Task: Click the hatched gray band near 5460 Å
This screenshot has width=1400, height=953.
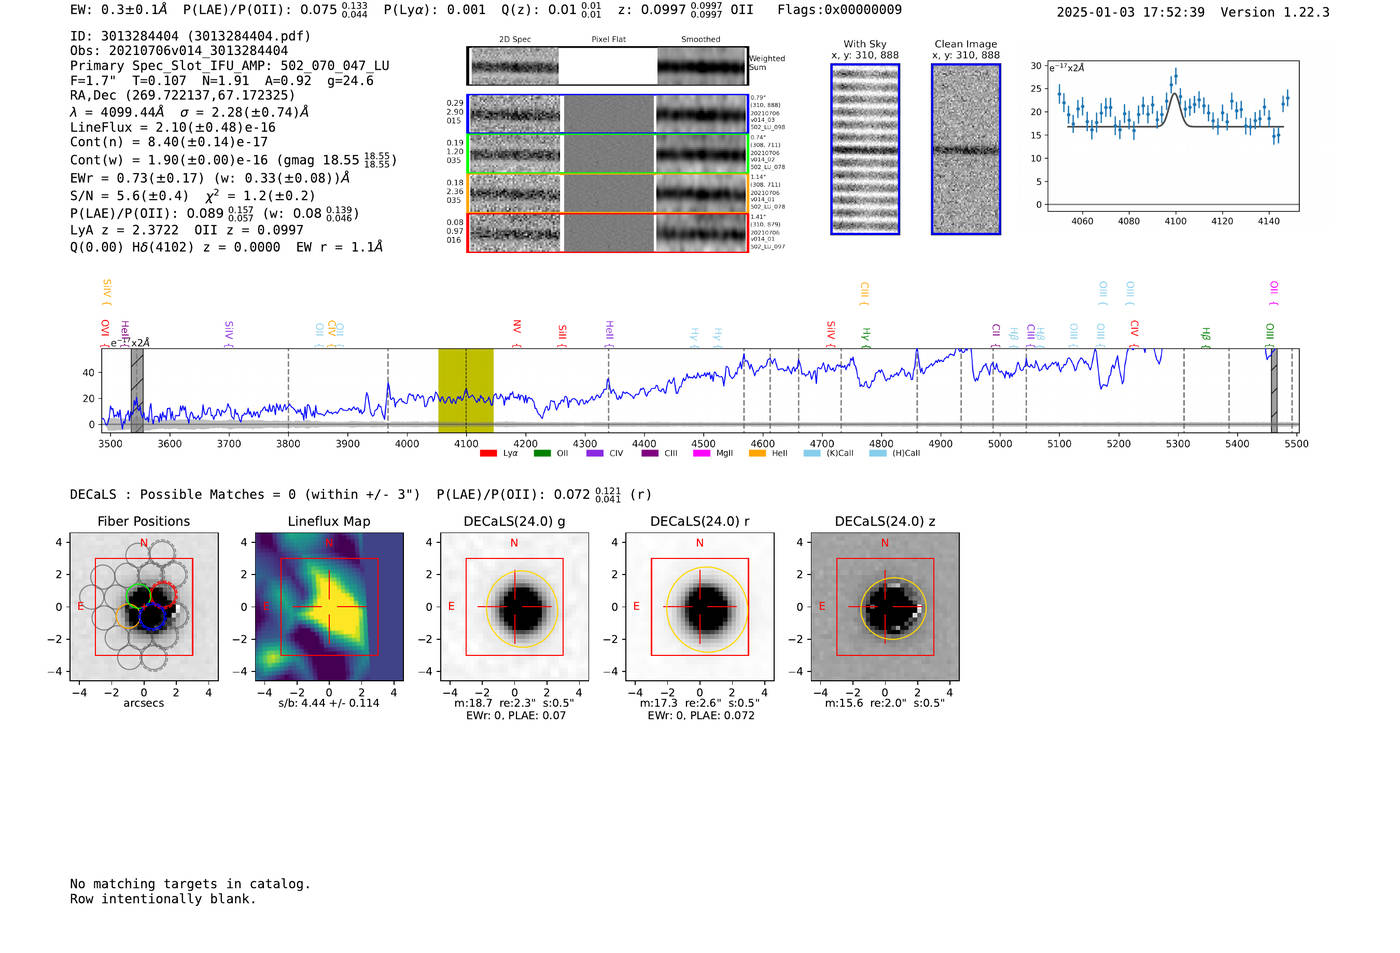Action: (x=1274, y=390)
